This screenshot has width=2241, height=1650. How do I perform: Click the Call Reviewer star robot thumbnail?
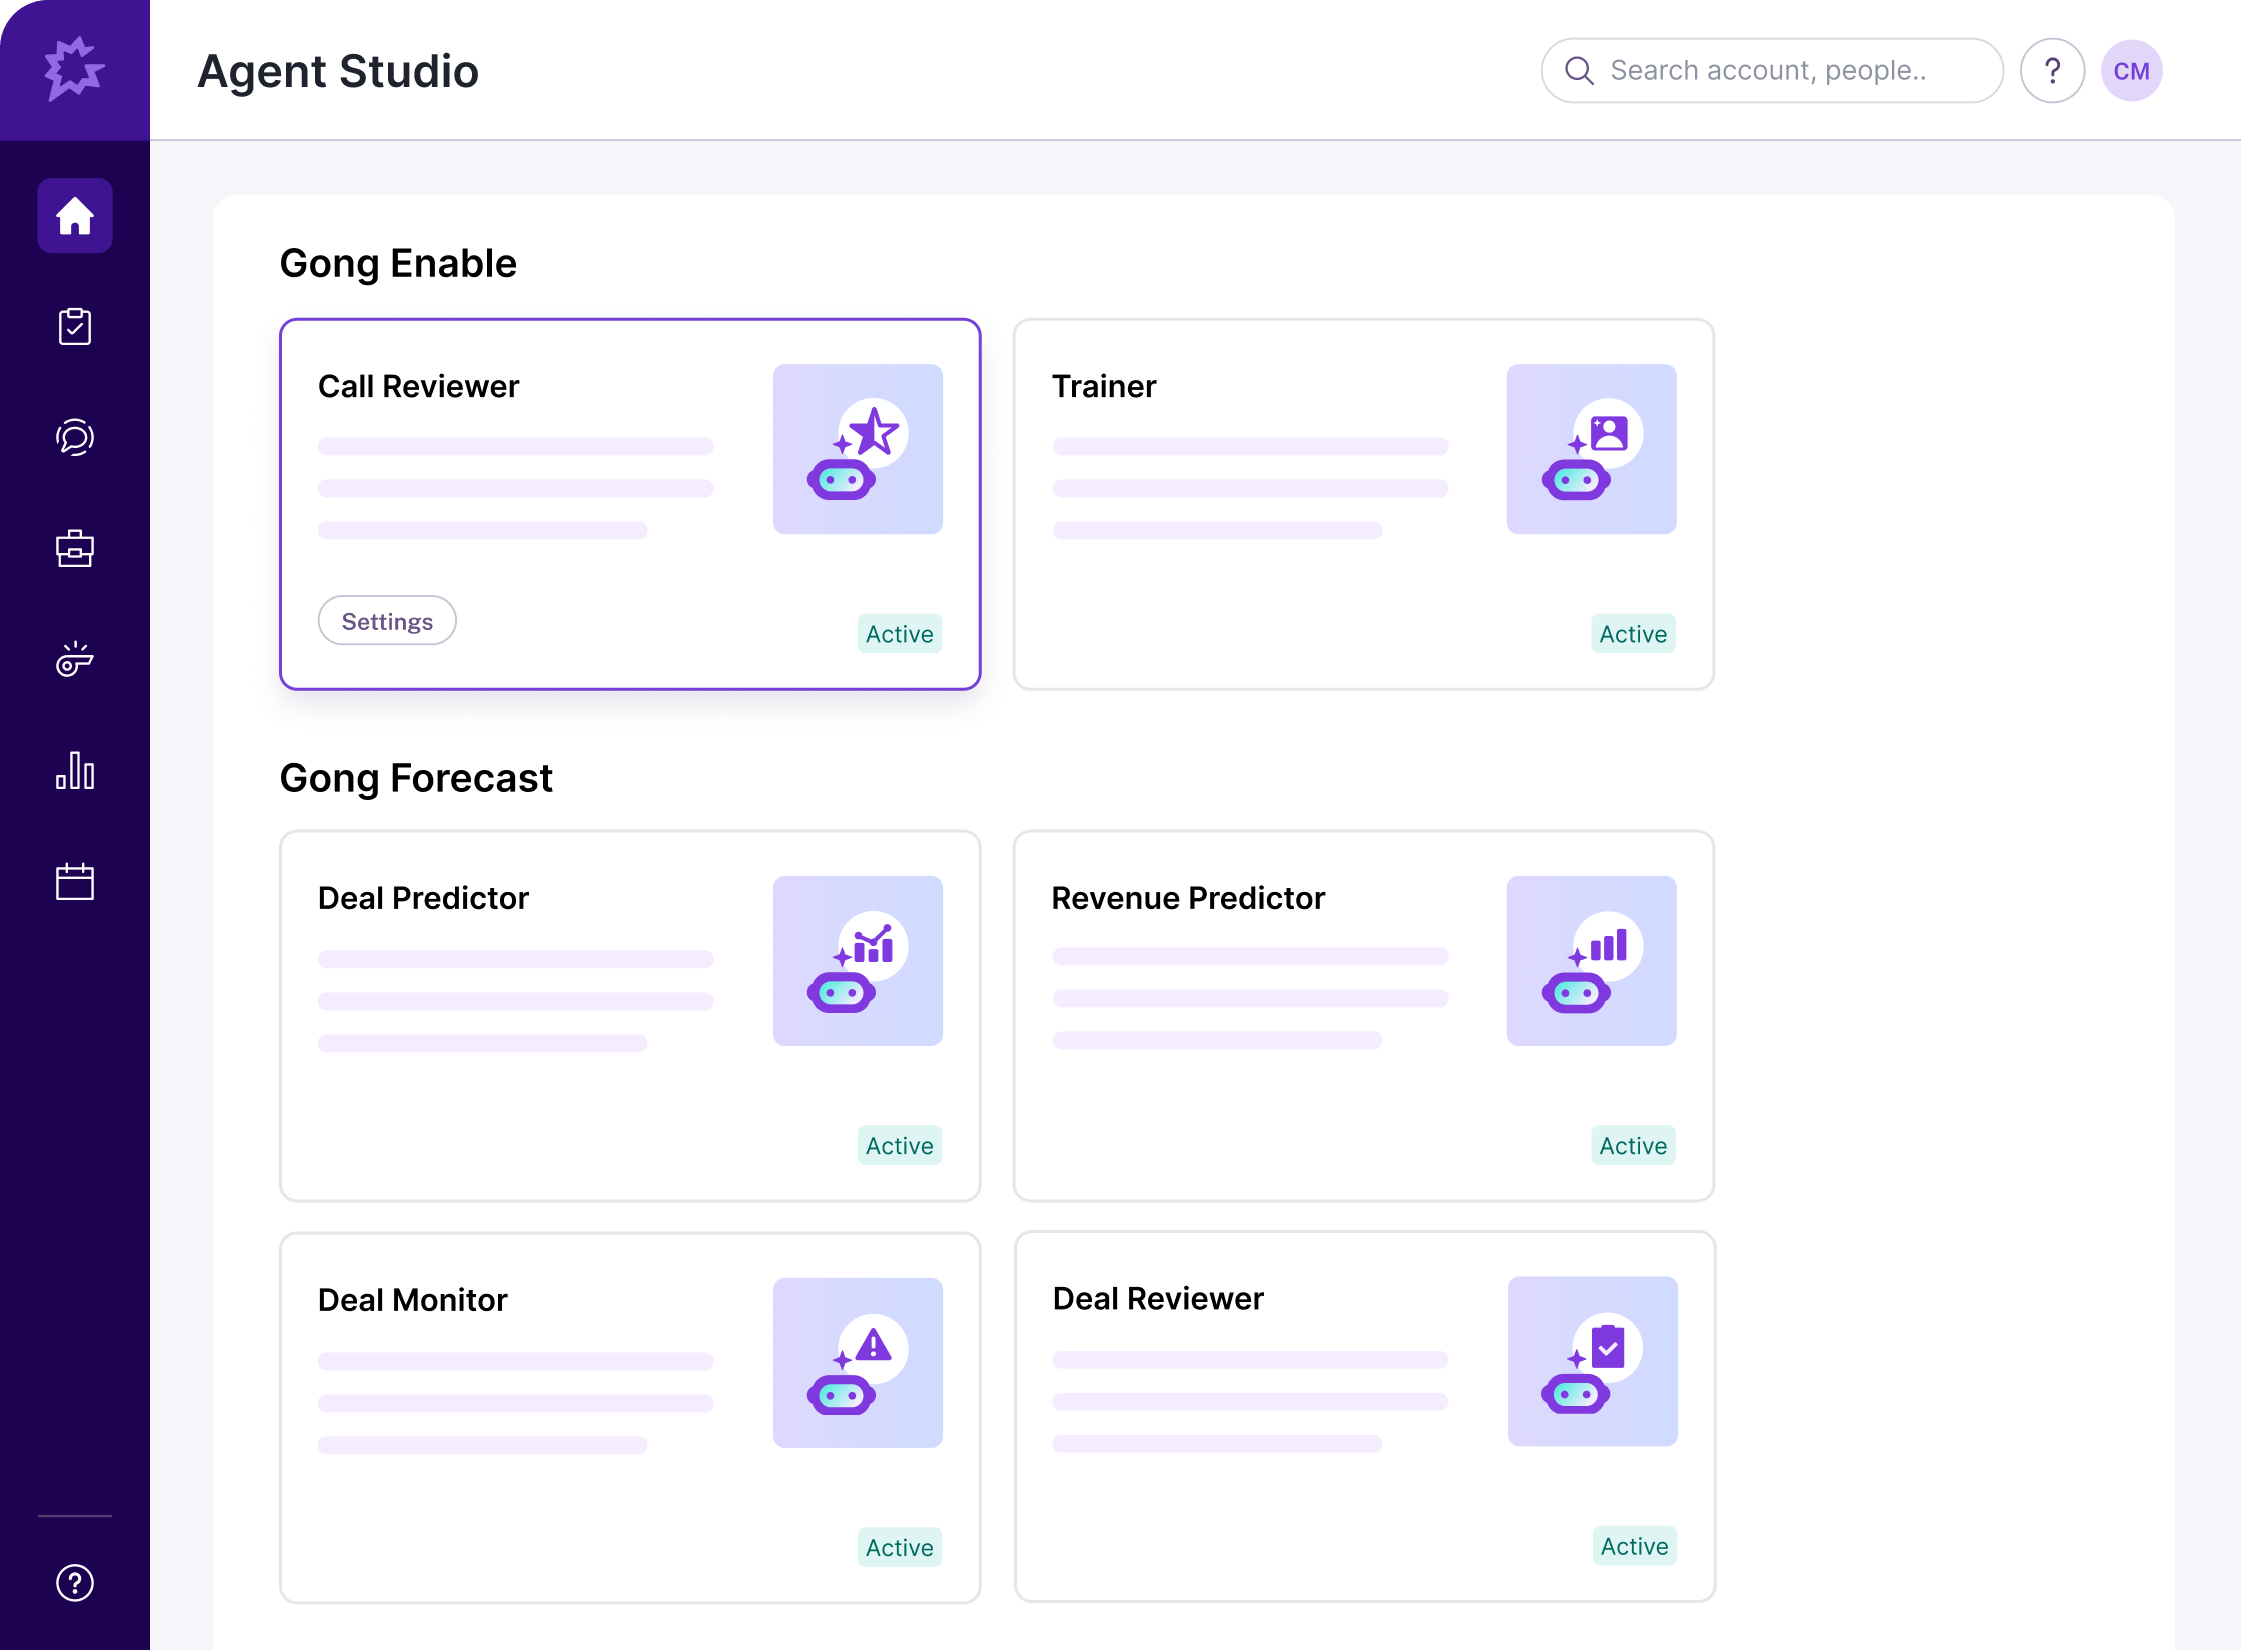click(857, 449)
